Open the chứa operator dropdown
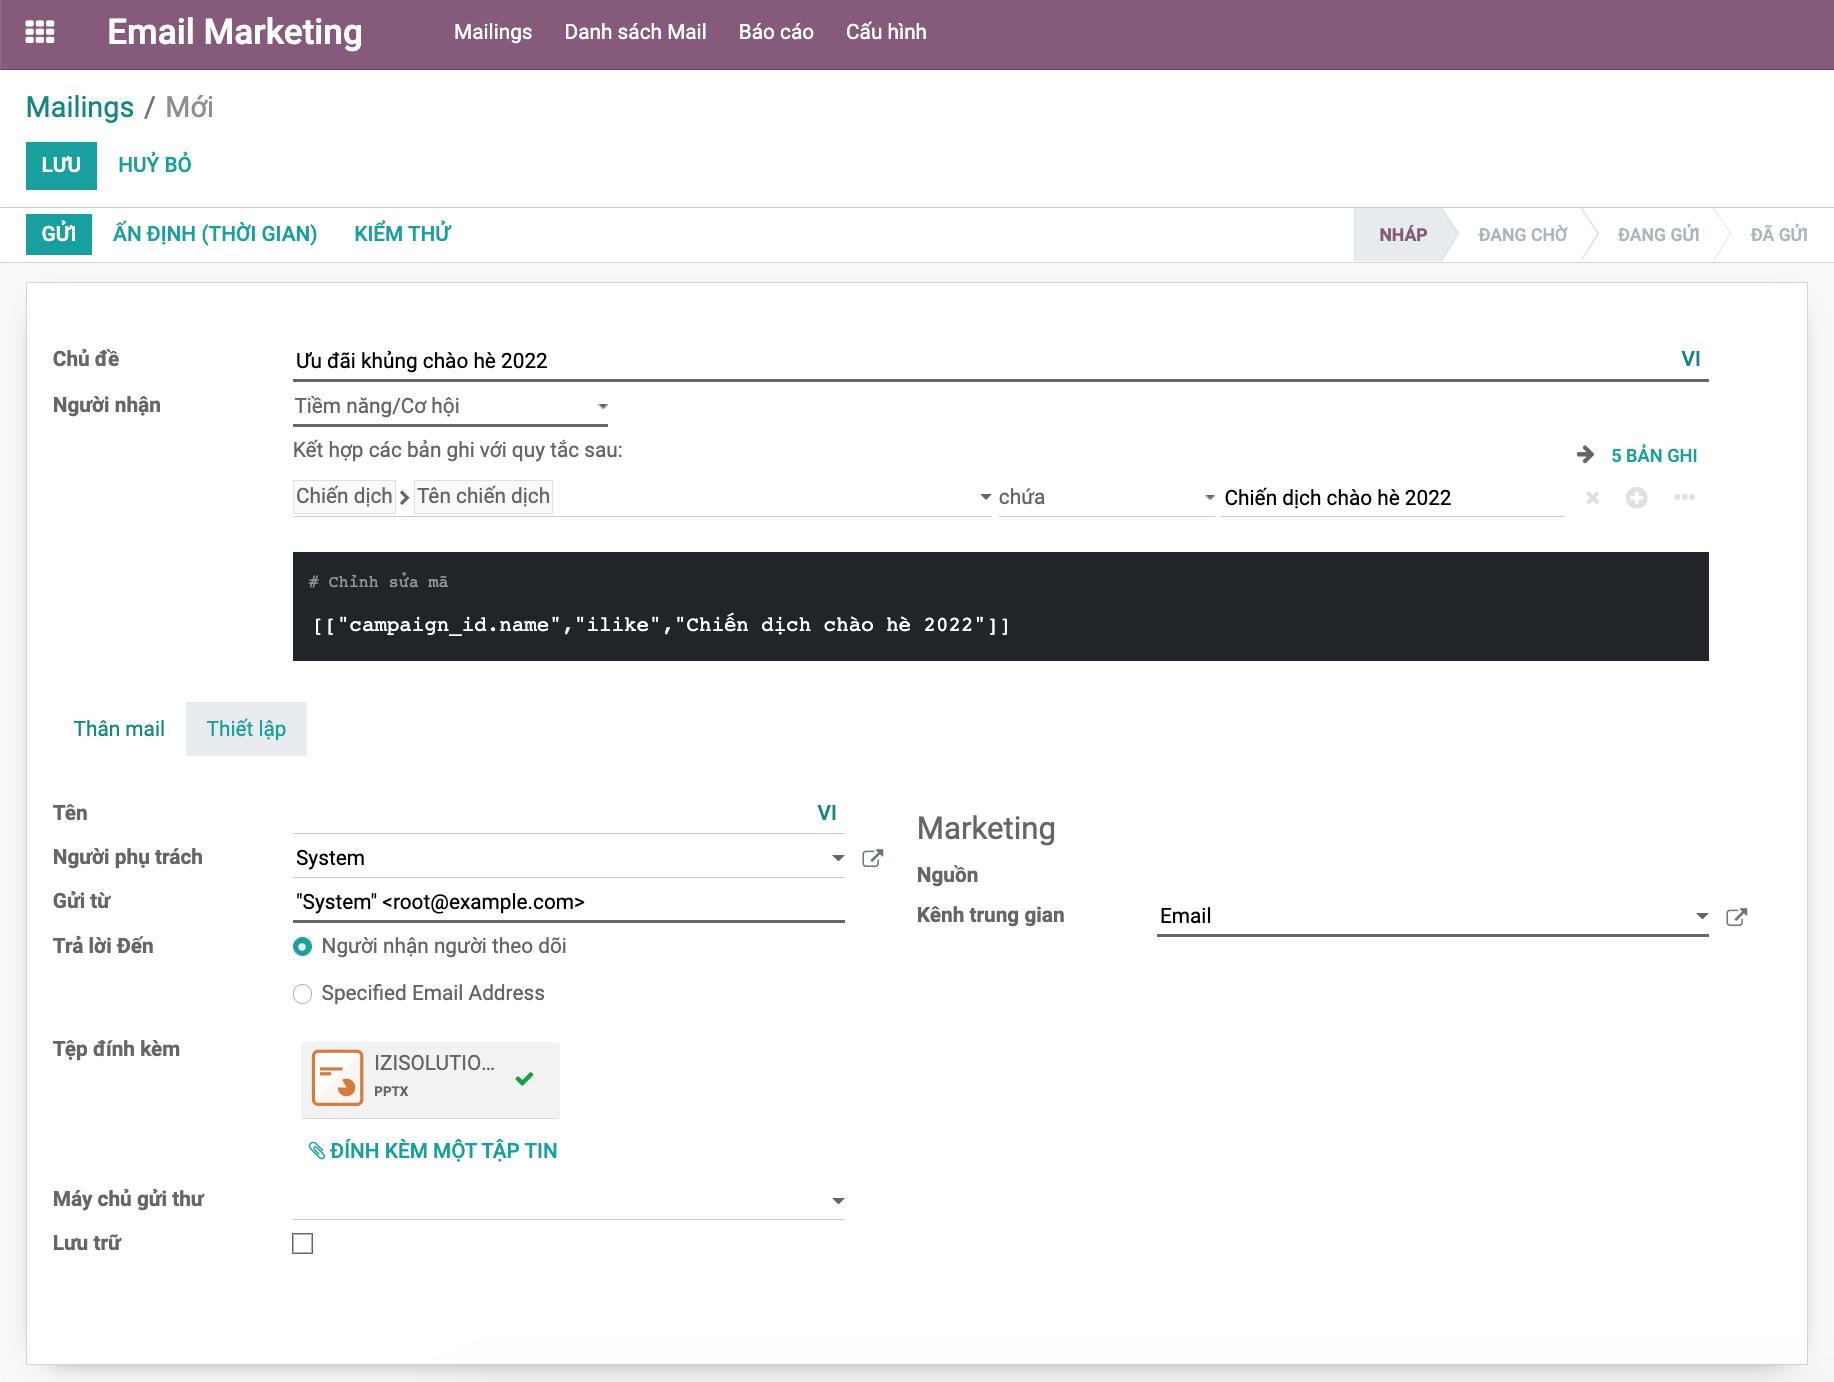Screen dimensions: 1834x1382 click(1107, 497)
